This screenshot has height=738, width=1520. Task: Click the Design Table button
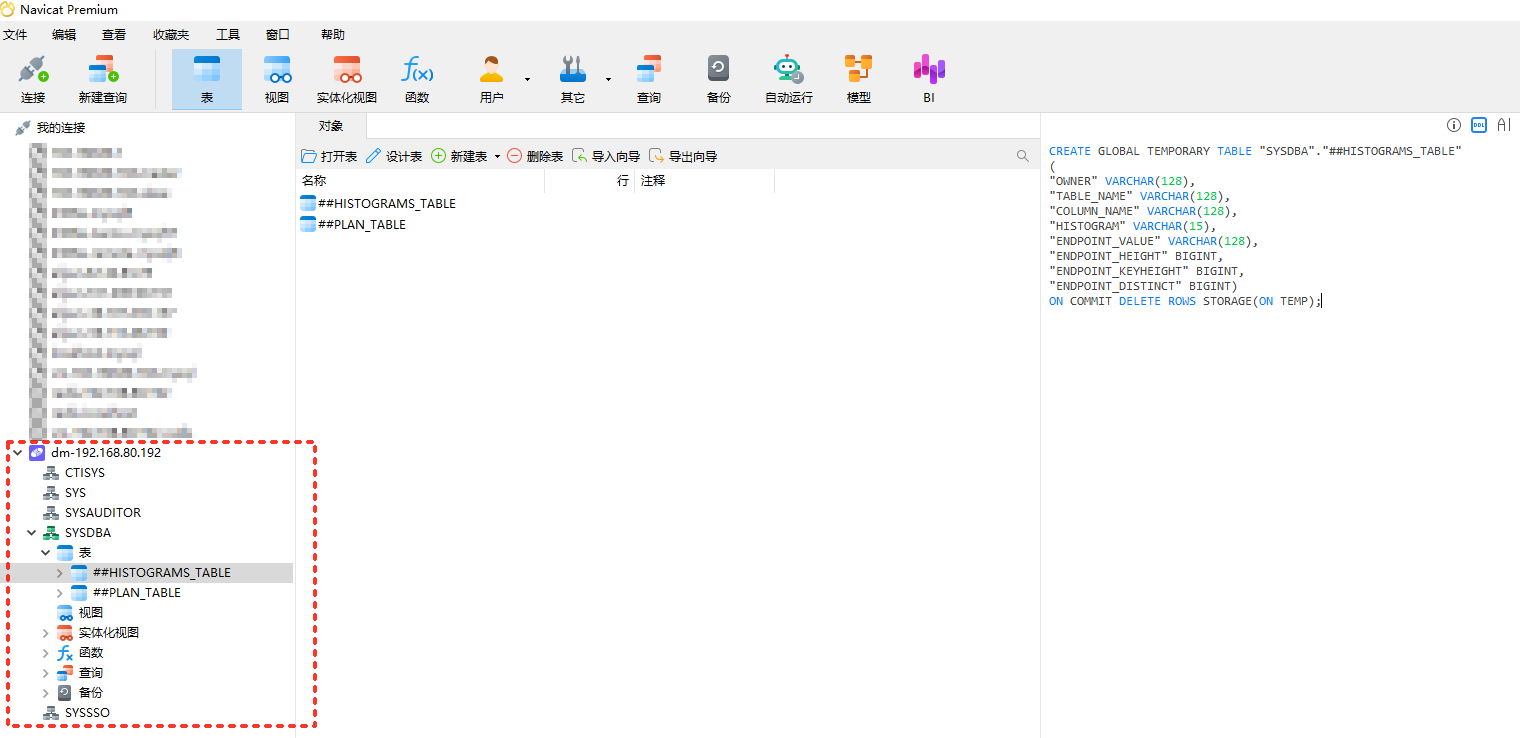click(x=394, y=157)
